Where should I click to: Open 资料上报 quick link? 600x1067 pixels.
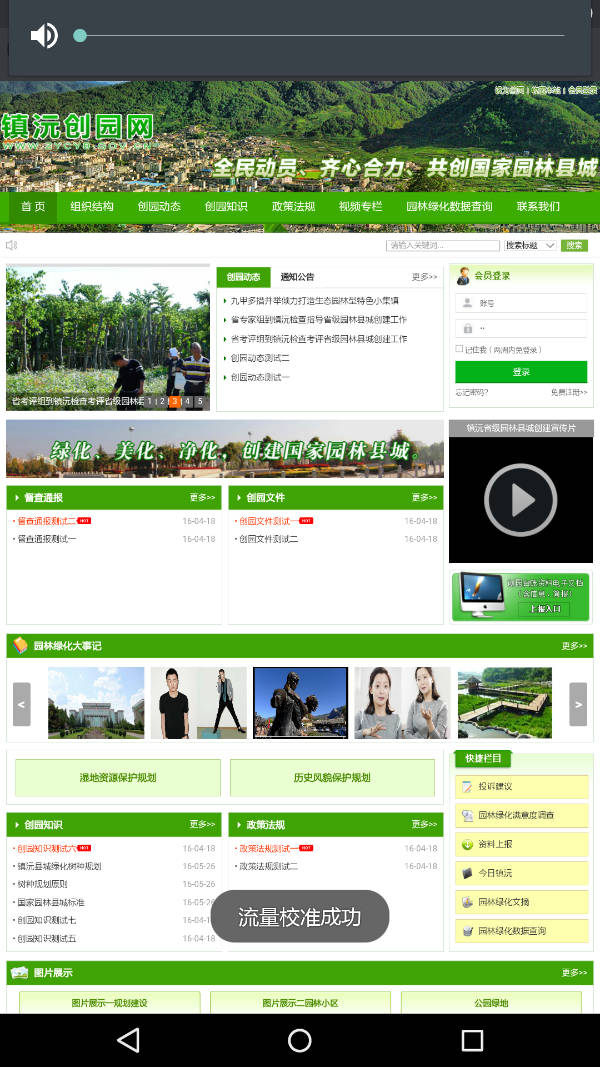click(521, 845)
